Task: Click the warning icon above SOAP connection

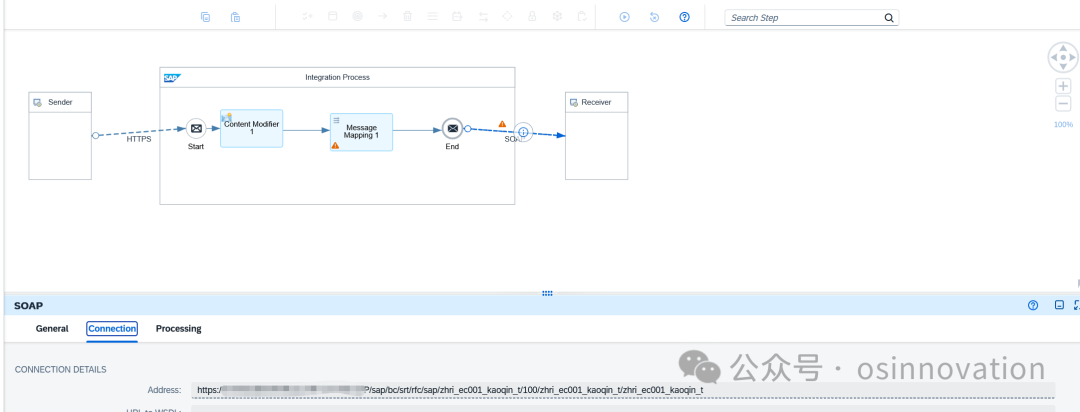Action: [x=502, y=124]
